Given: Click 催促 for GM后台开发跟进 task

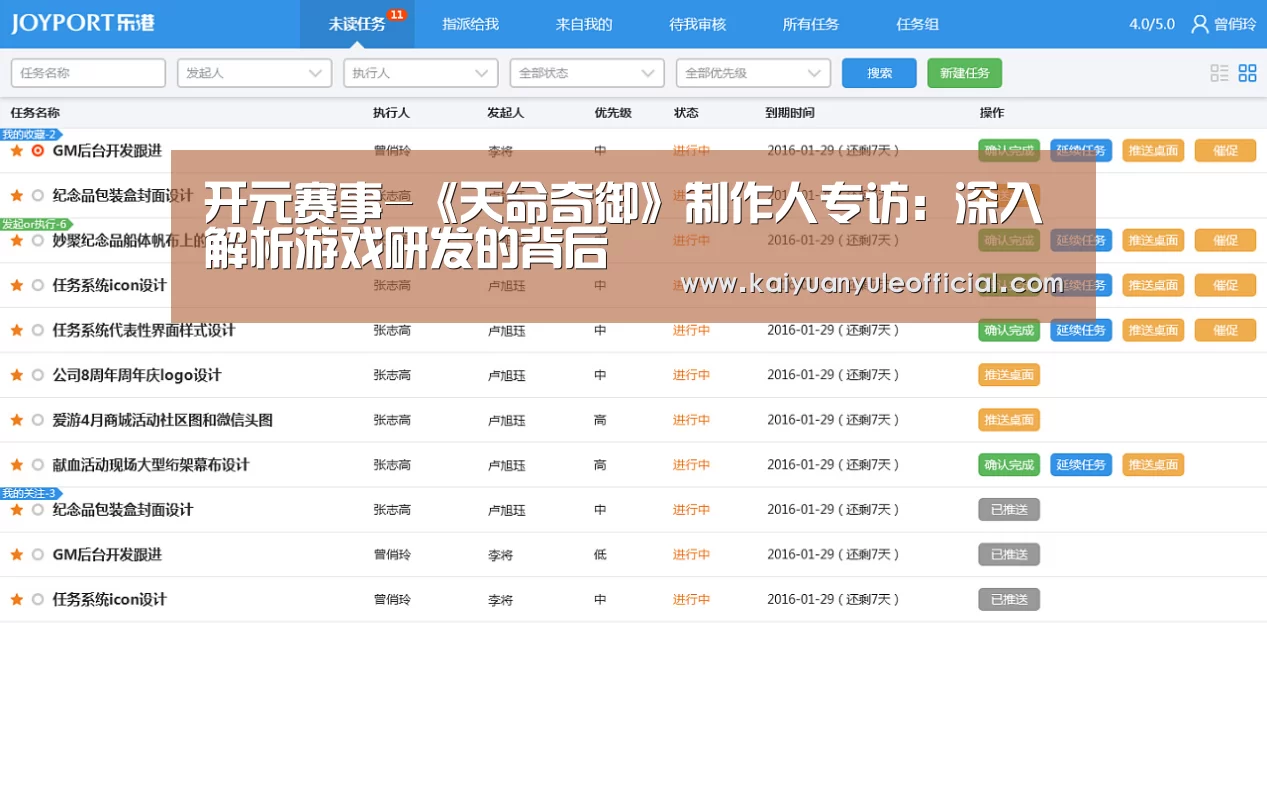Looking at the screenshot, I should pos(1225,151).
